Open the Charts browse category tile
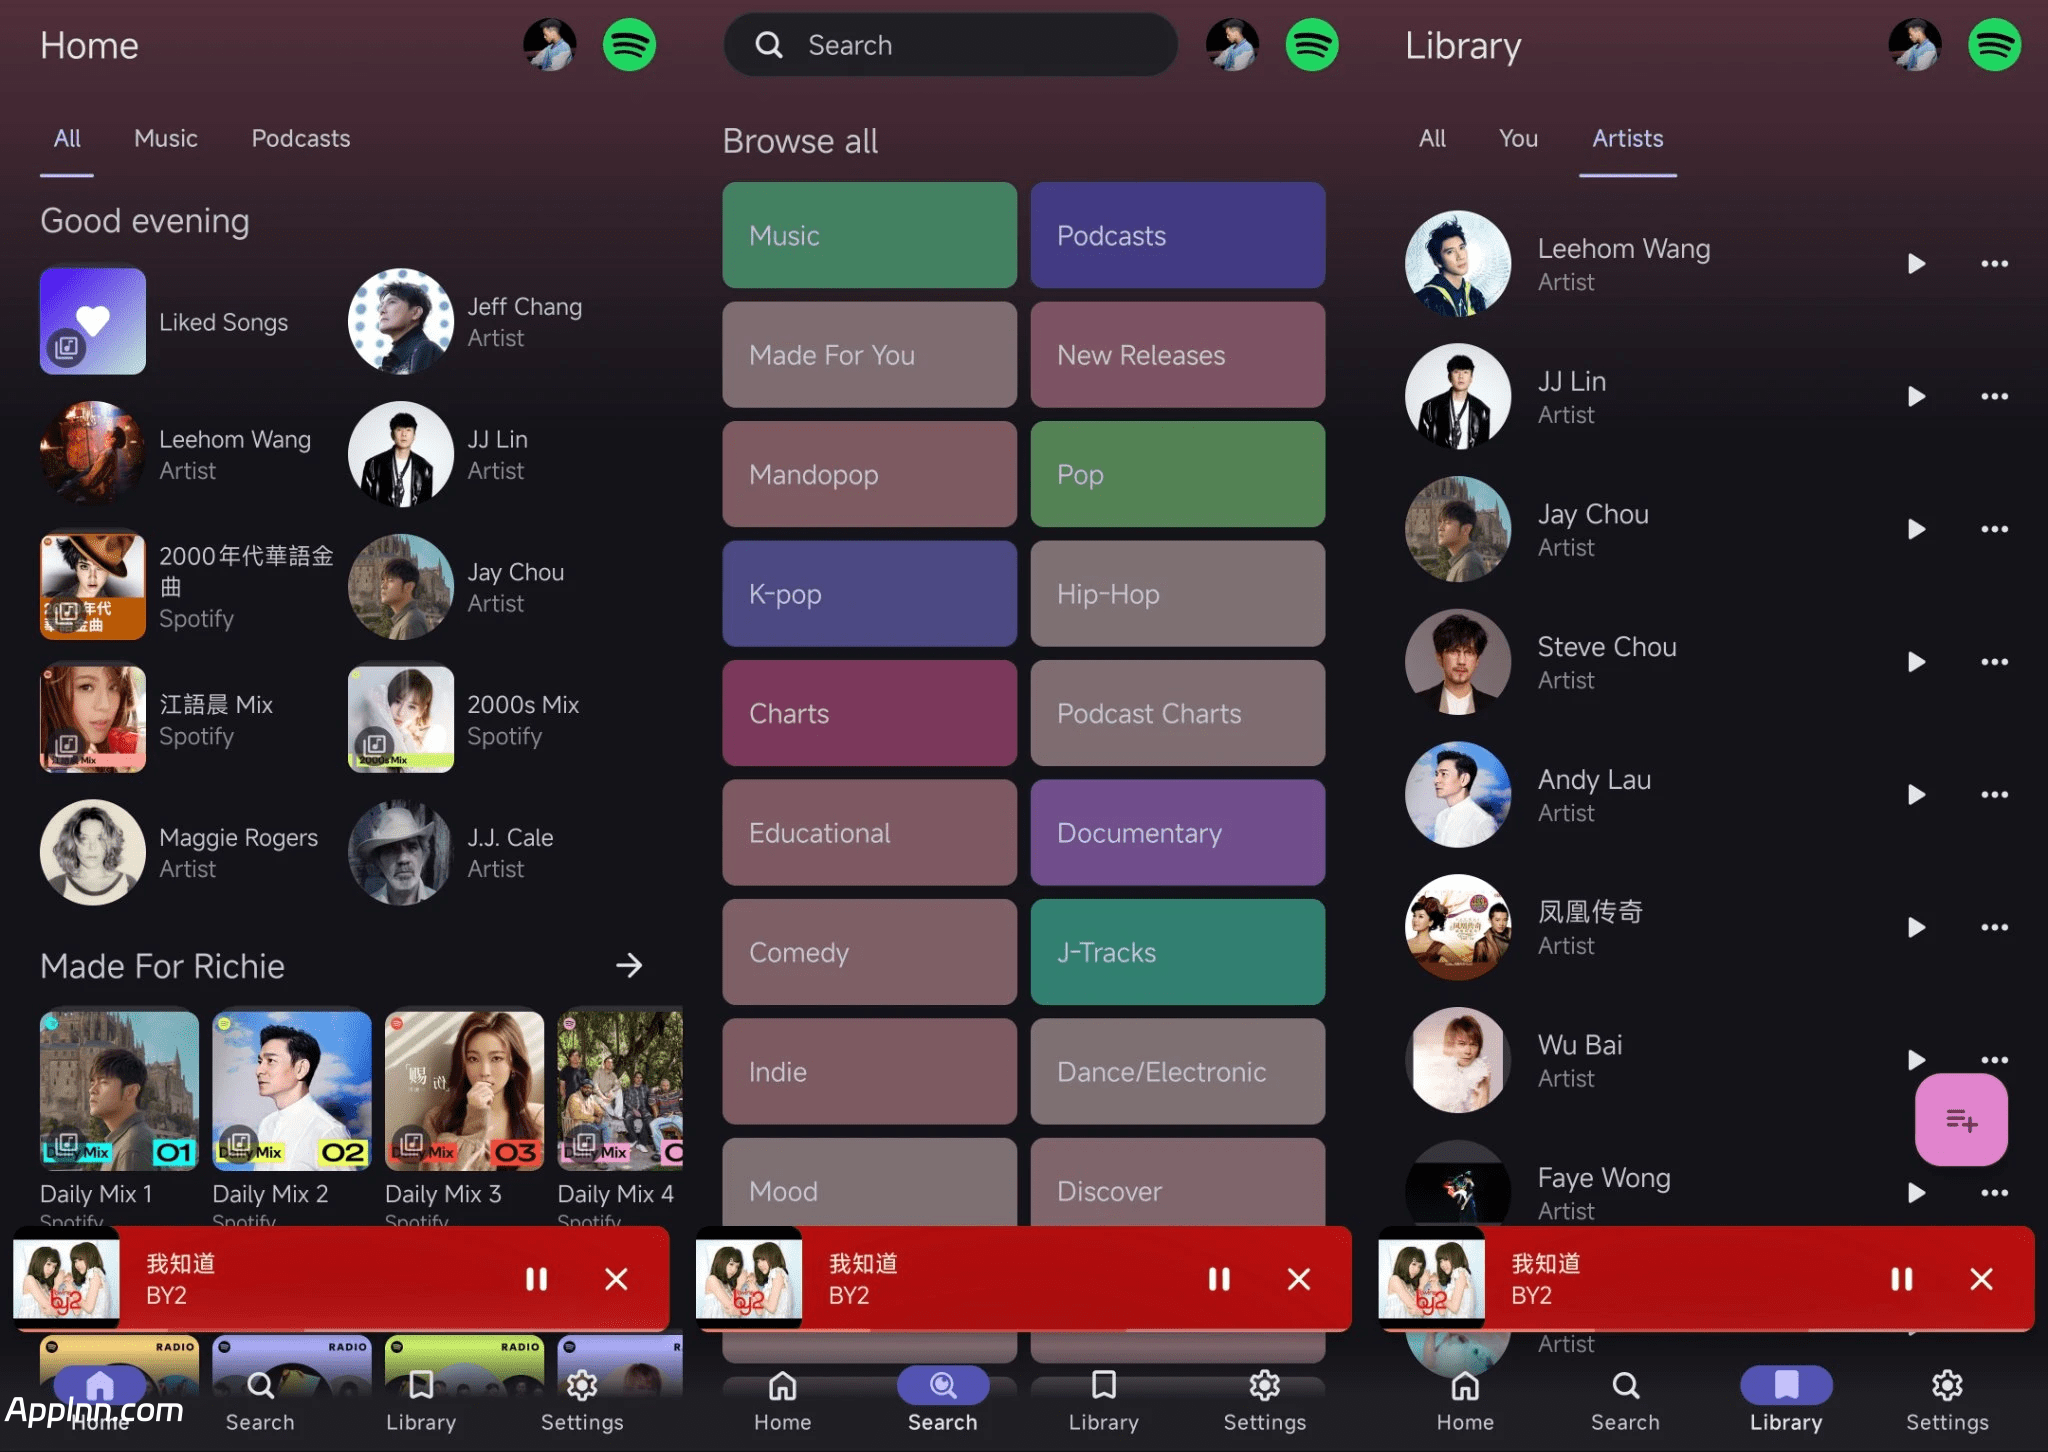The width and height of the screenshot is (2048, 1452). coord(869,713)
